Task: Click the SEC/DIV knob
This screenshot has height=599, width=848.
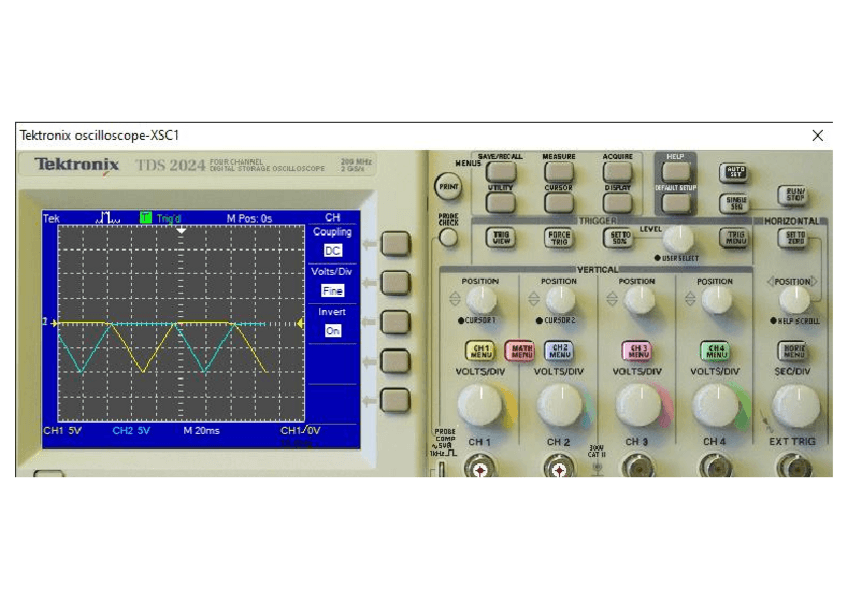Action: coord(795,405)
